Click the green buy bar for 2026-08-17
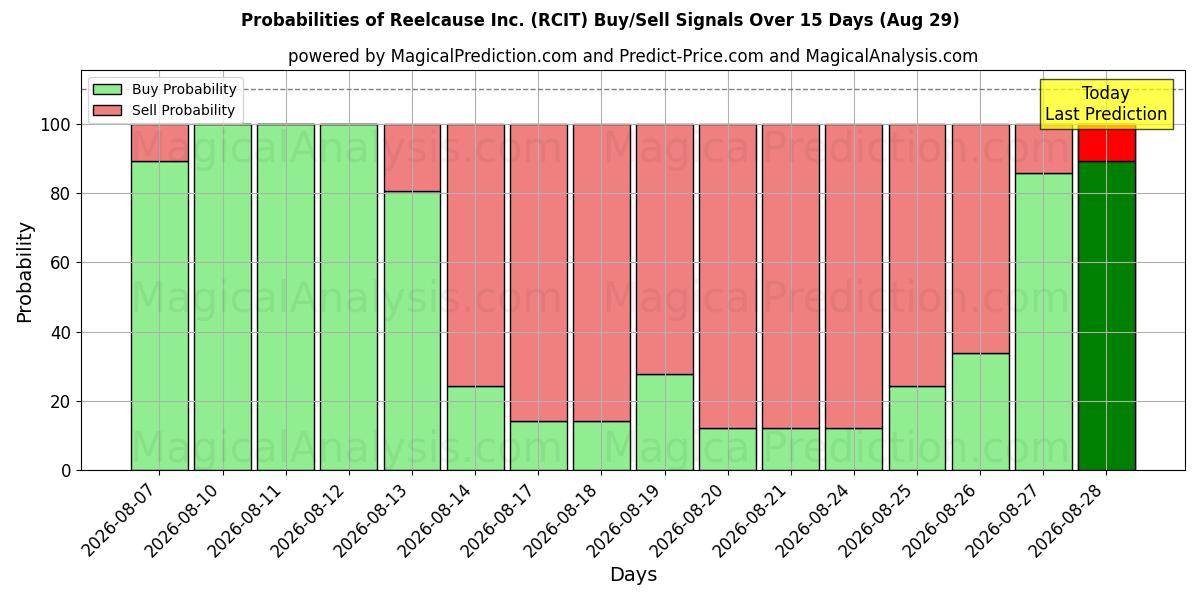This screenshot has width=1200, height=600. pos(539,446)
